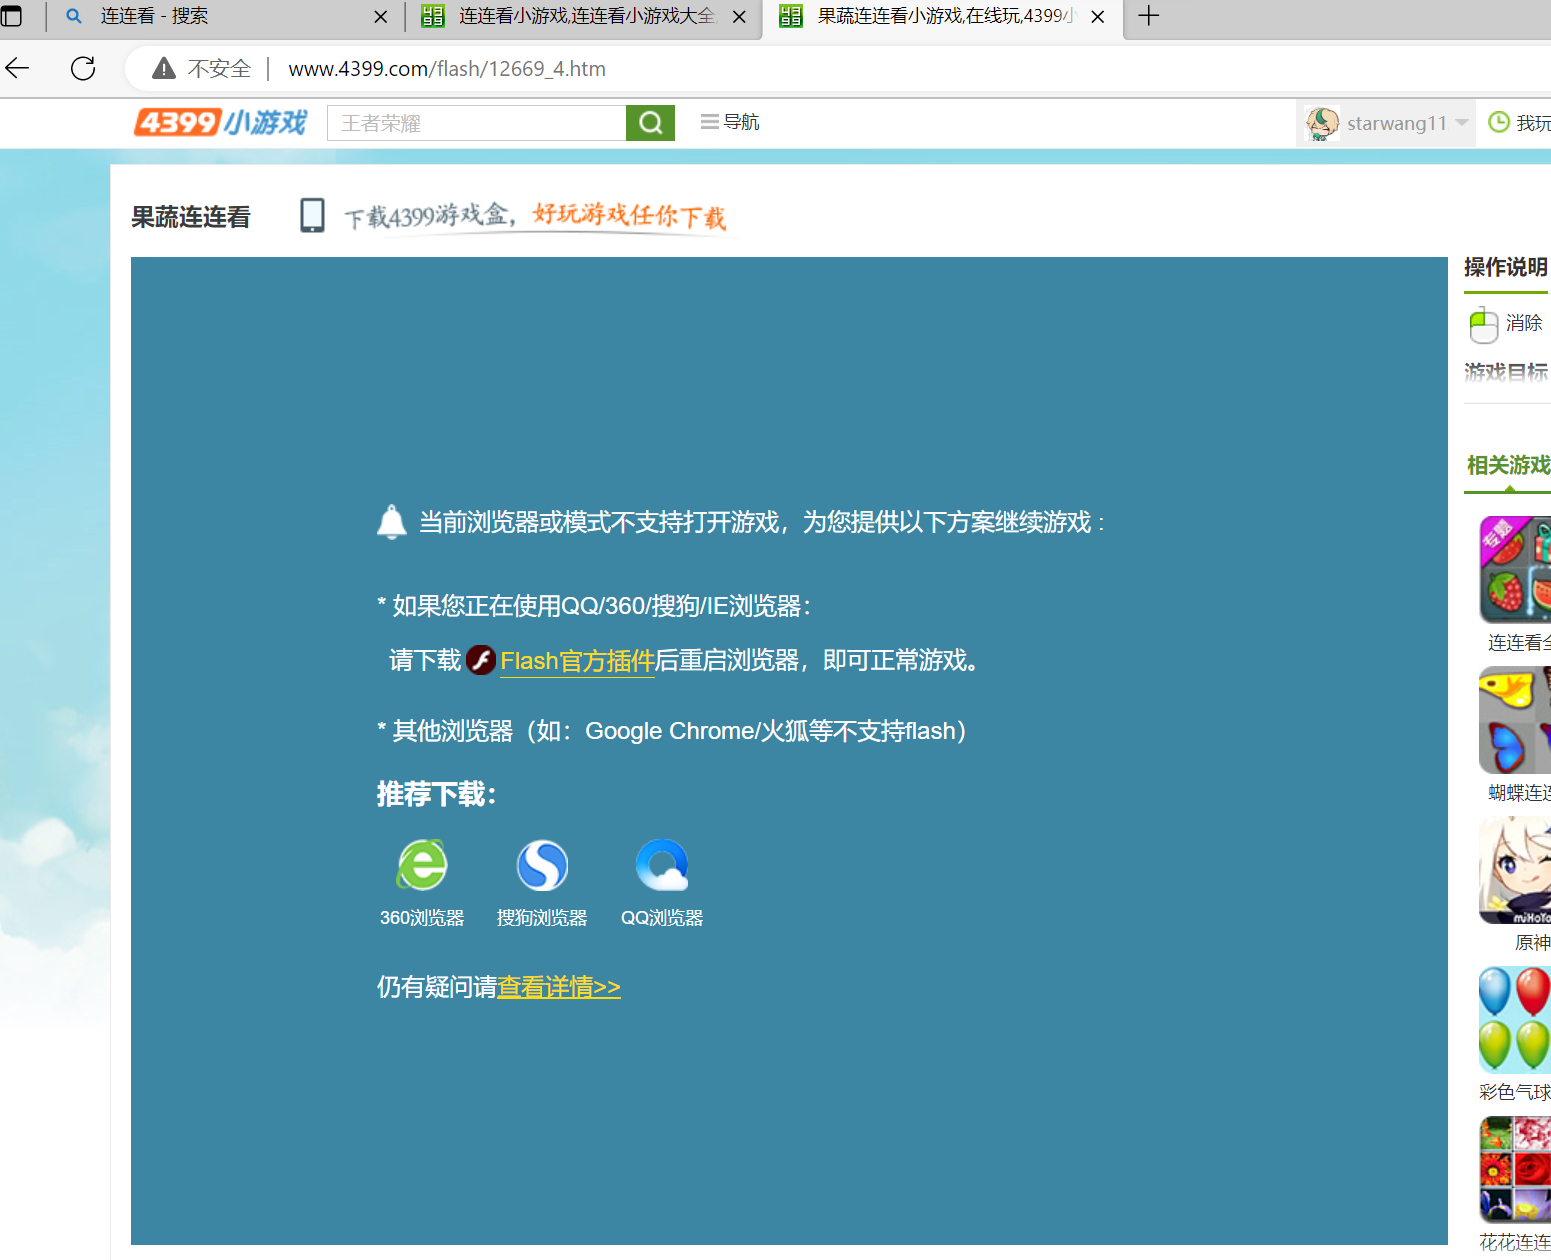Select the 果蔬连连看小游戏 tab
Screen dimensions: 1551x1260
click(x=941, y=17)
